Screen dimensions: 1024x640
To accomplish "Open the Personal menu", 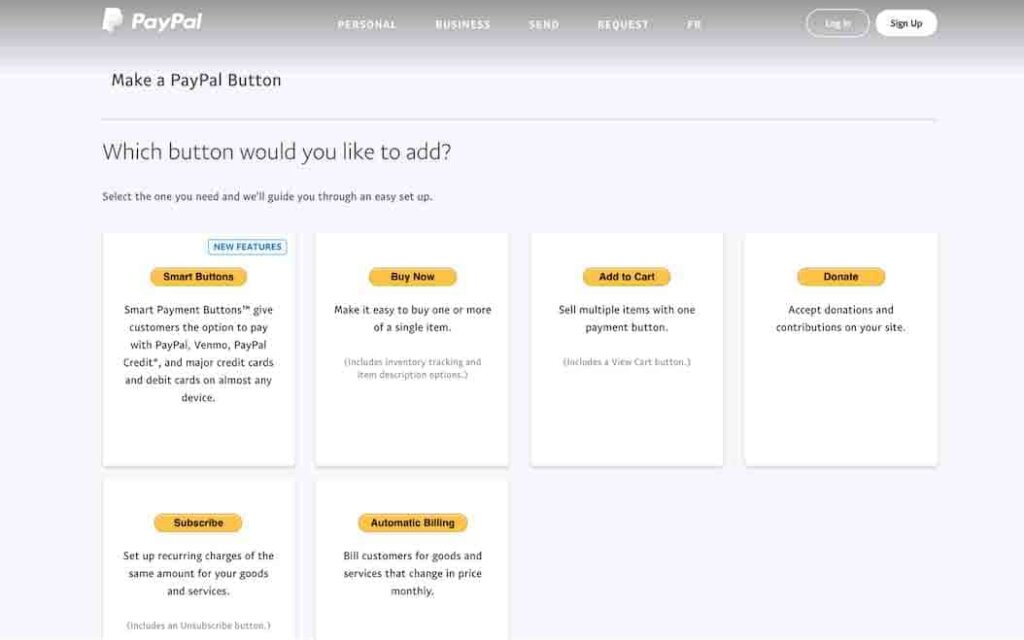I will 366,25.
